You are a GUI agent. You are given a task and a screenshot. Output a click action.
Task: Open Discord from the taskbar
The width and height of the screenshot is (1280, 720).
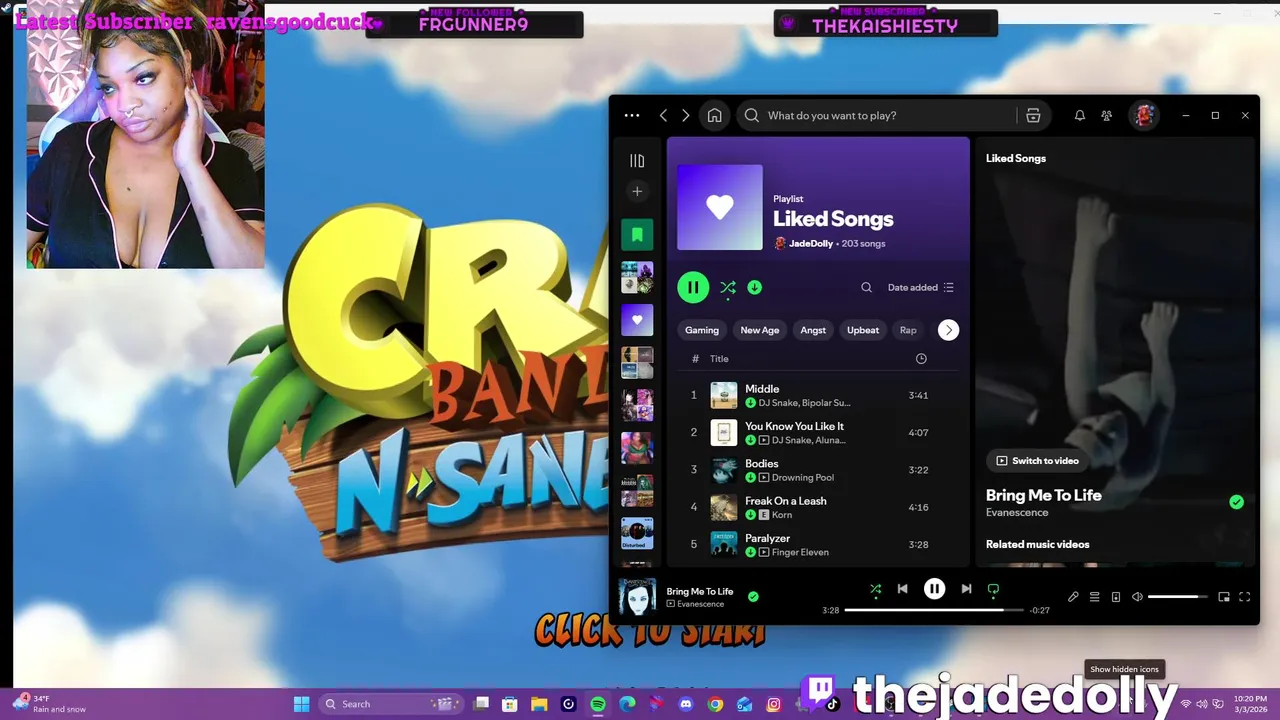coord(686,704)
